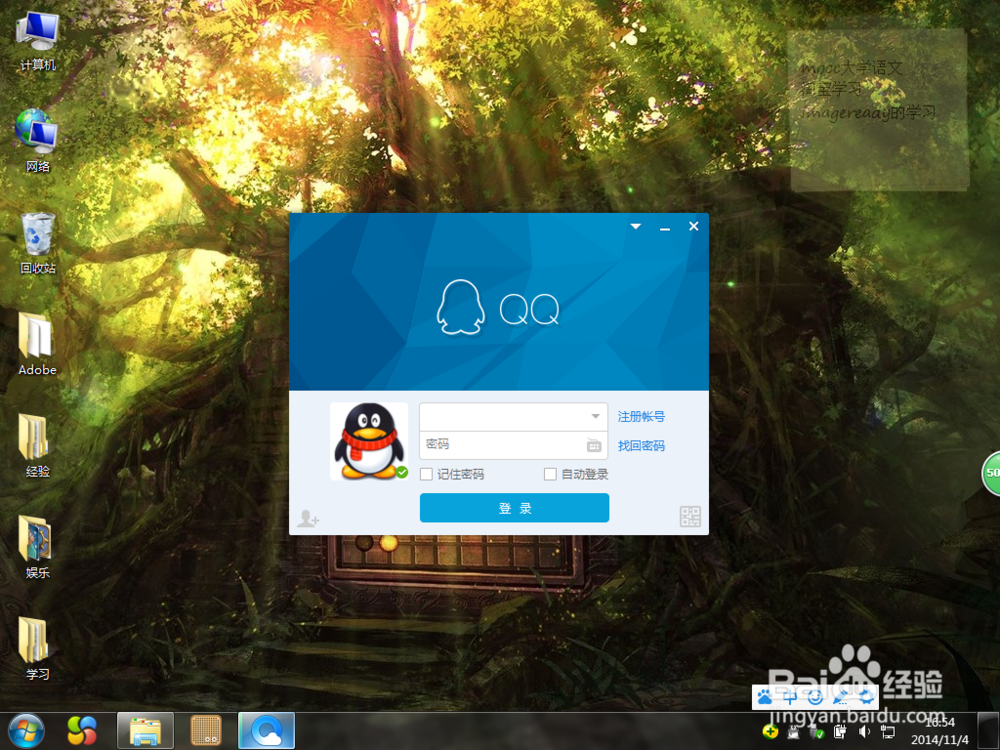The width and height of the screenshot is (1000, 750).
Task: Select the 经验 folder on desktop
Action: (37, 445)
